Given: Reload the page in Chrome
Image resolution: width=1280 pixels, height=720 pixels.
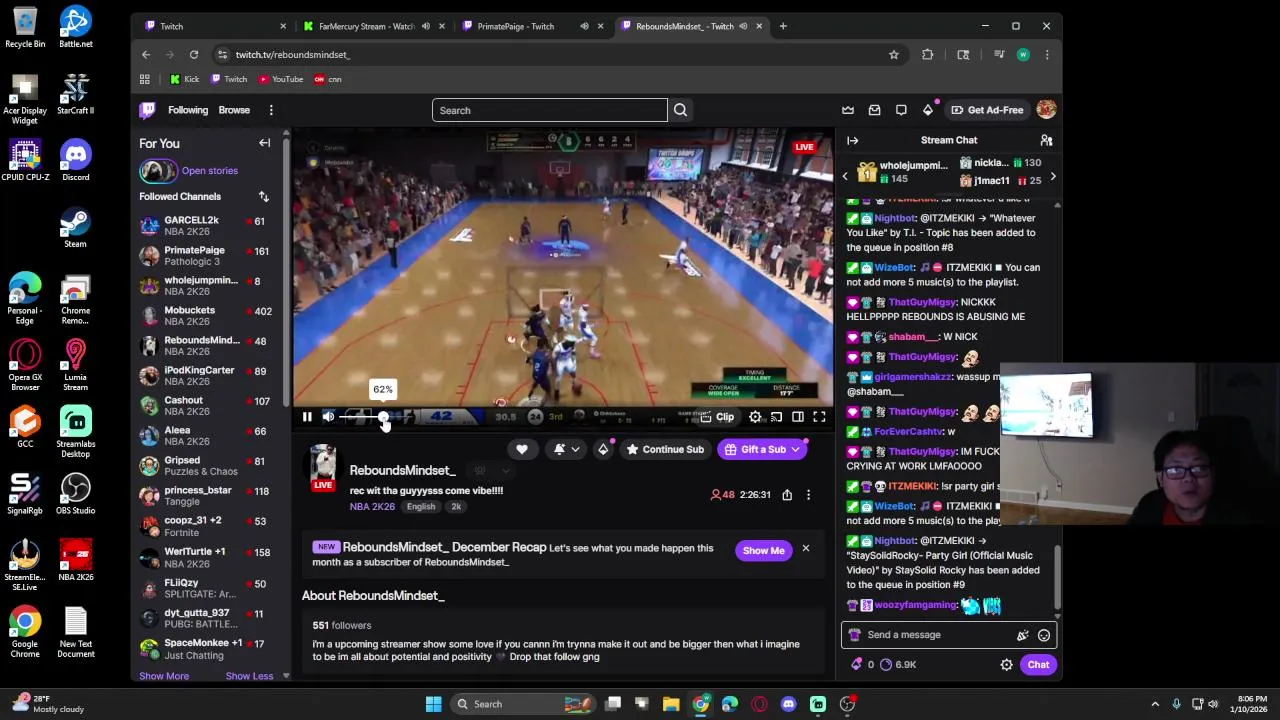Looking at the screenshot, I should [193, 55].
